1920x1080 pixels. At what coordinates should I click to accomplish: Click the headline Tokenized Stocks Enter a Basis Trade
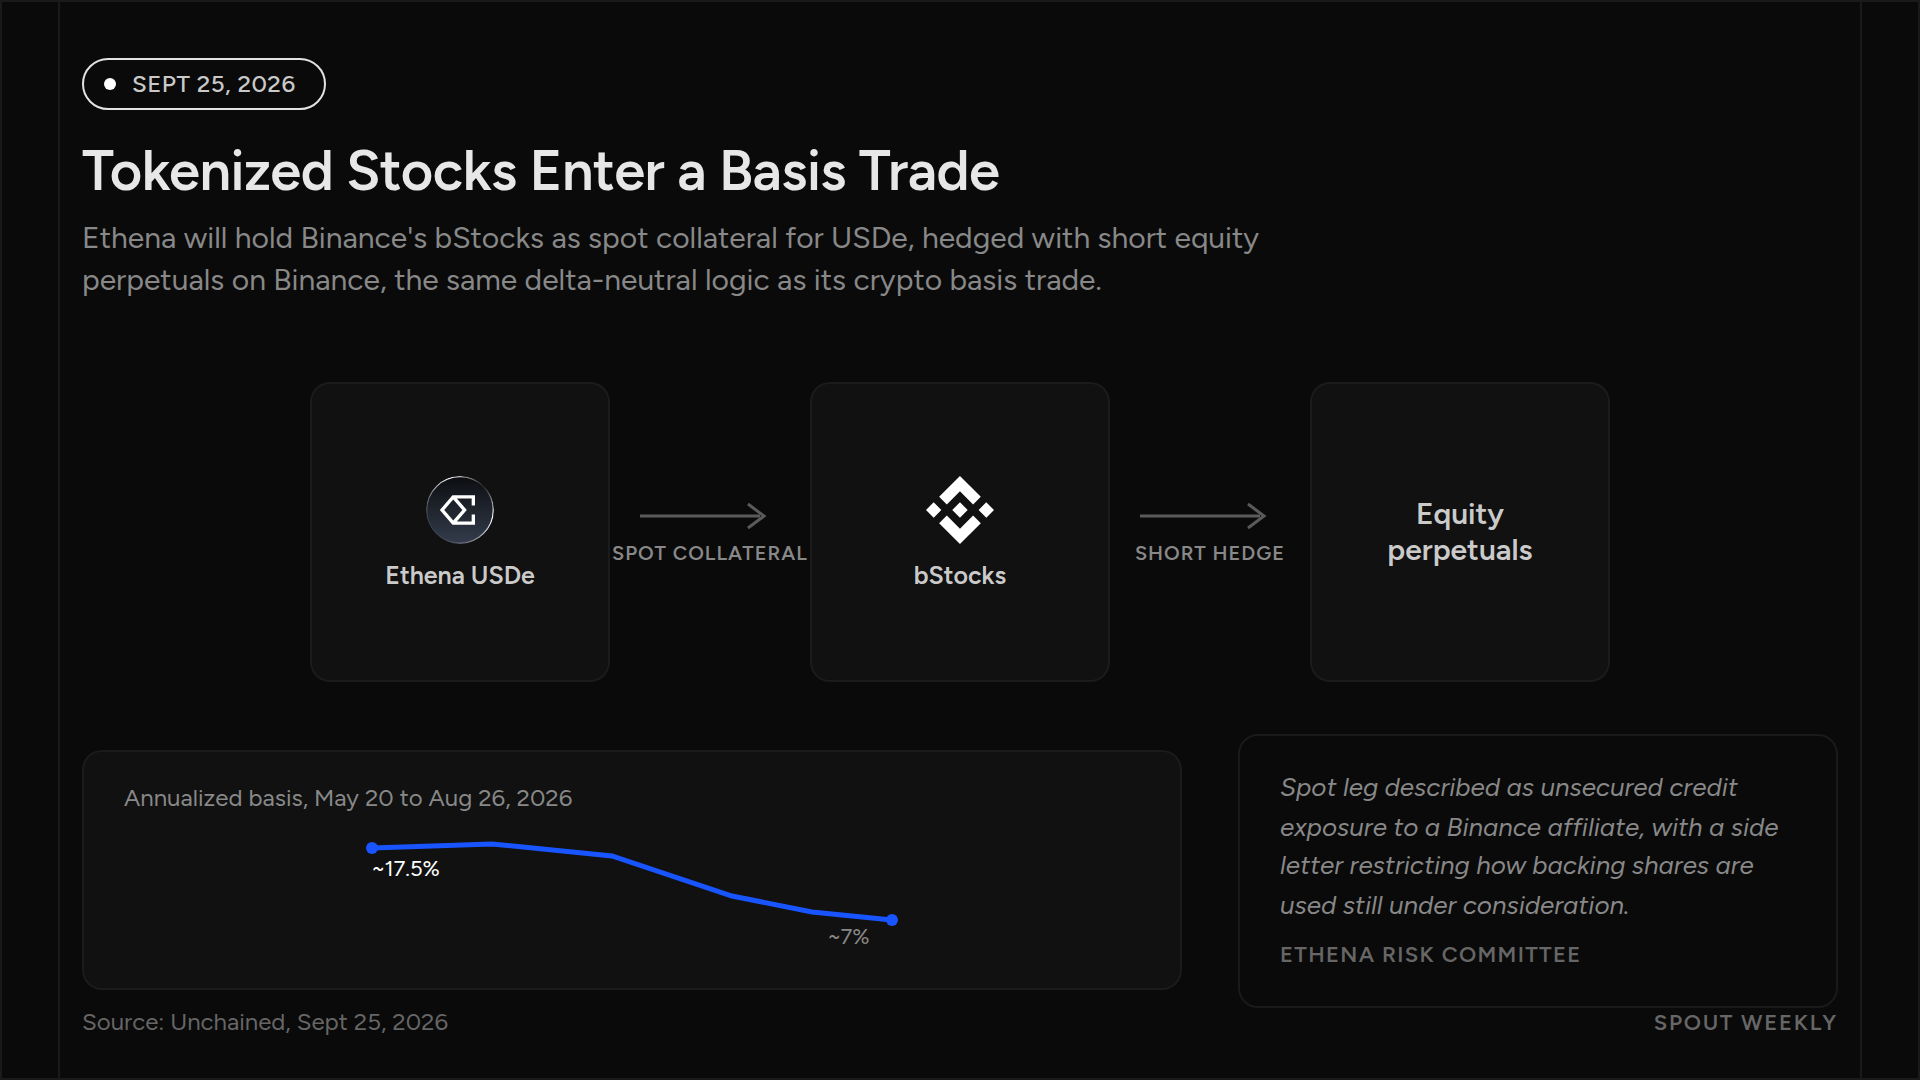click(541, 171)
